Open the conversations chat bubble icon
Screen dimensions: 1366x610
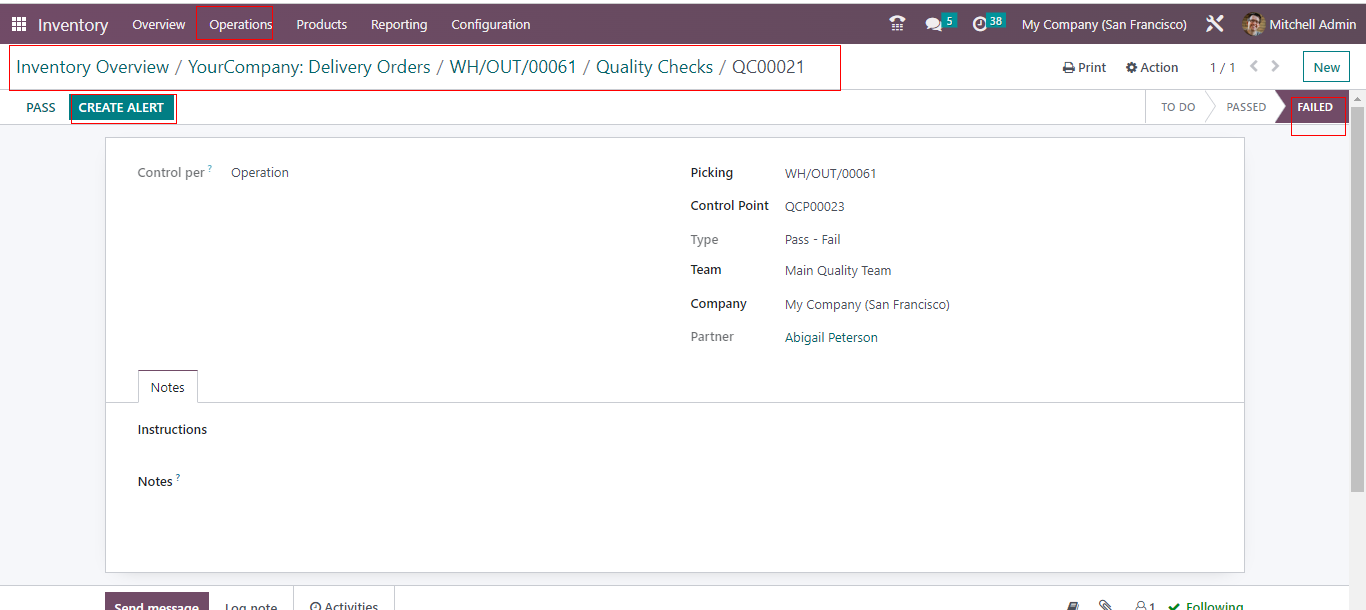934,24
